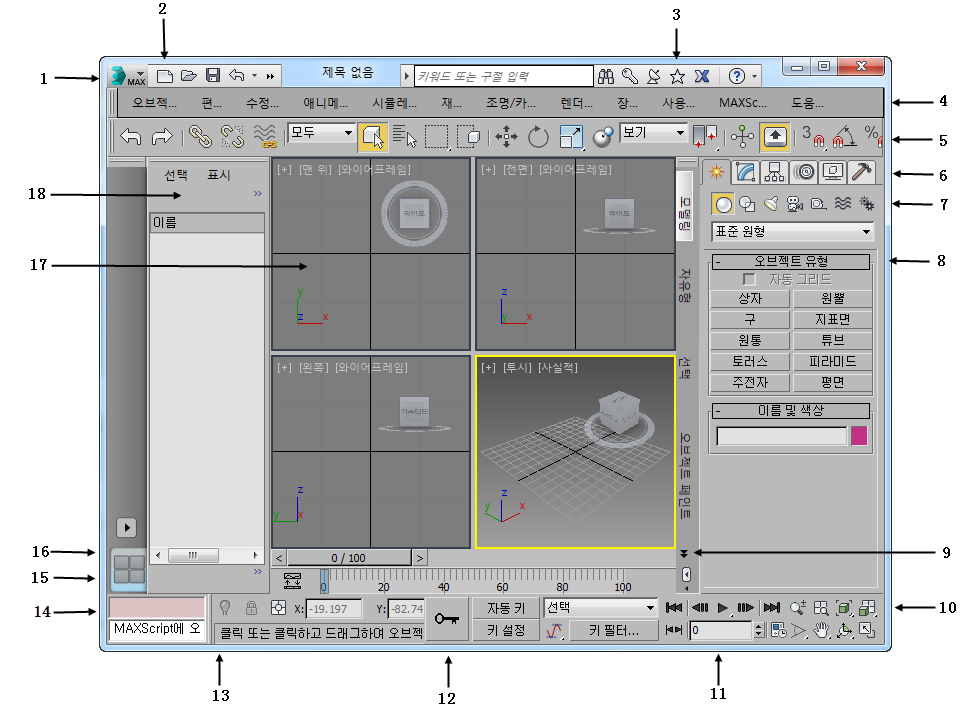Expand the Help dropdown arrow

(754, 77)
